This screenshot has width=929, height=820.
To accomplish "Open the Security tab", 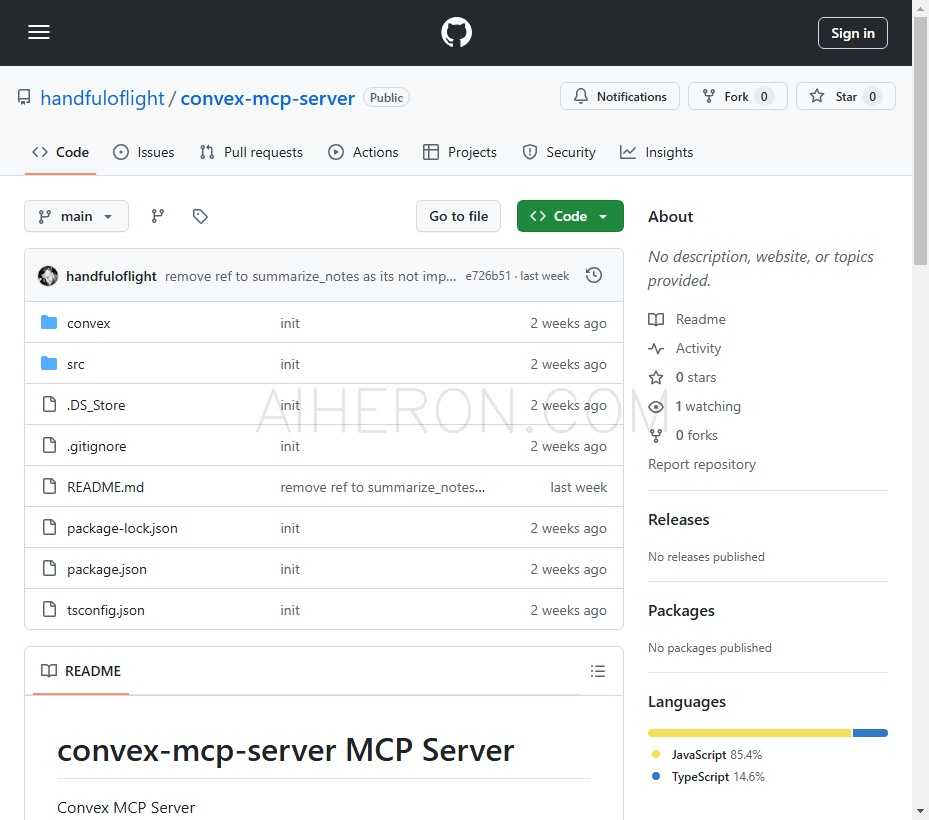I will pos(559,152).
